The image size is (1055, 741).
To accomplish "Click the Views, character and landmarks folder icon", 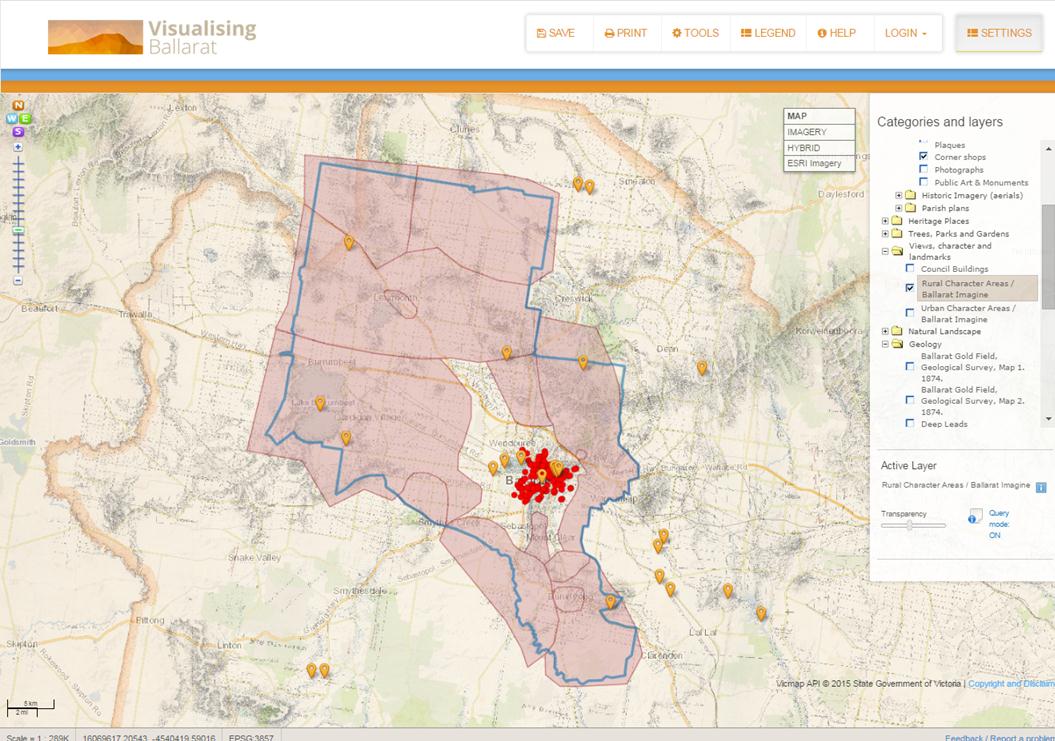I will [x=897, y=251].
